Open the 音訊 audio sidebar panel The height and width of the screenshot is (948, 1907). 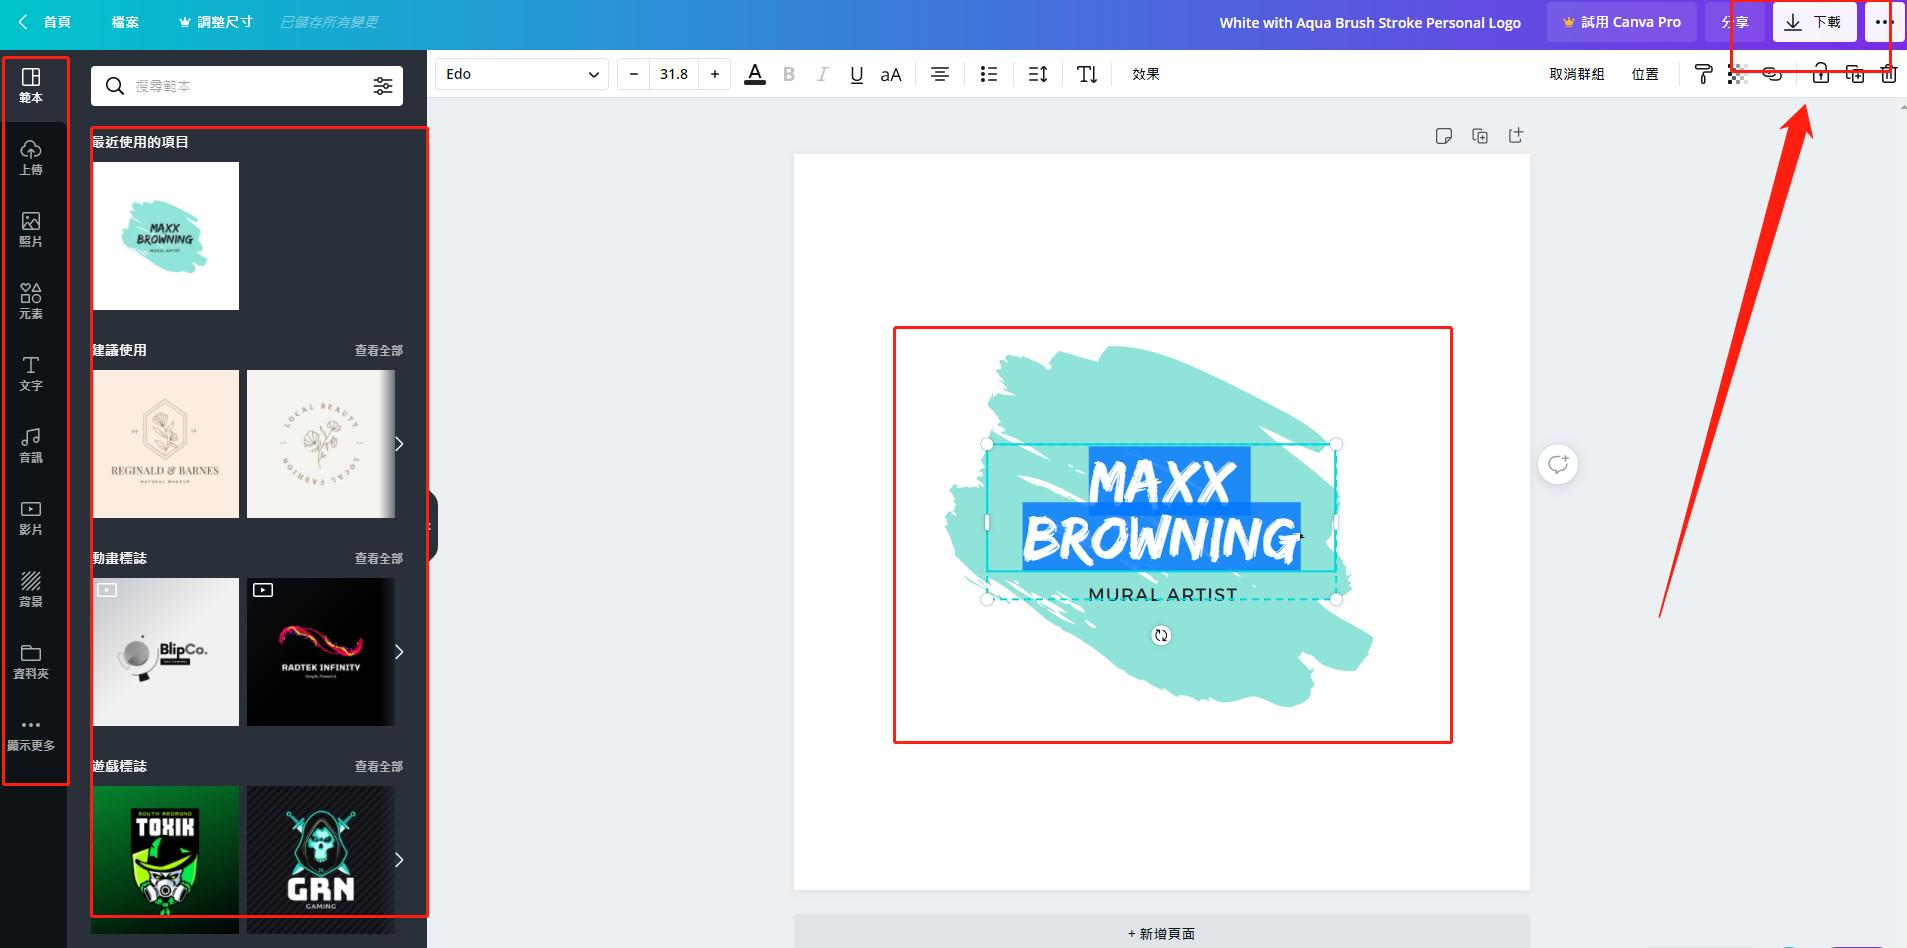(31, 445)
